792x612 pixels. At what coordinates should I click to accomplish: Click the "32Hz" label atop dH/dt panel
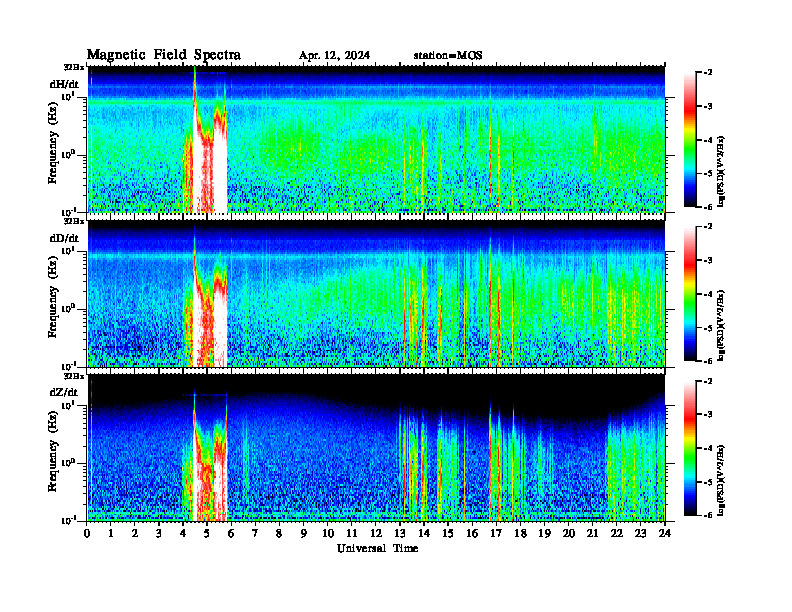[x=74, y=67]
